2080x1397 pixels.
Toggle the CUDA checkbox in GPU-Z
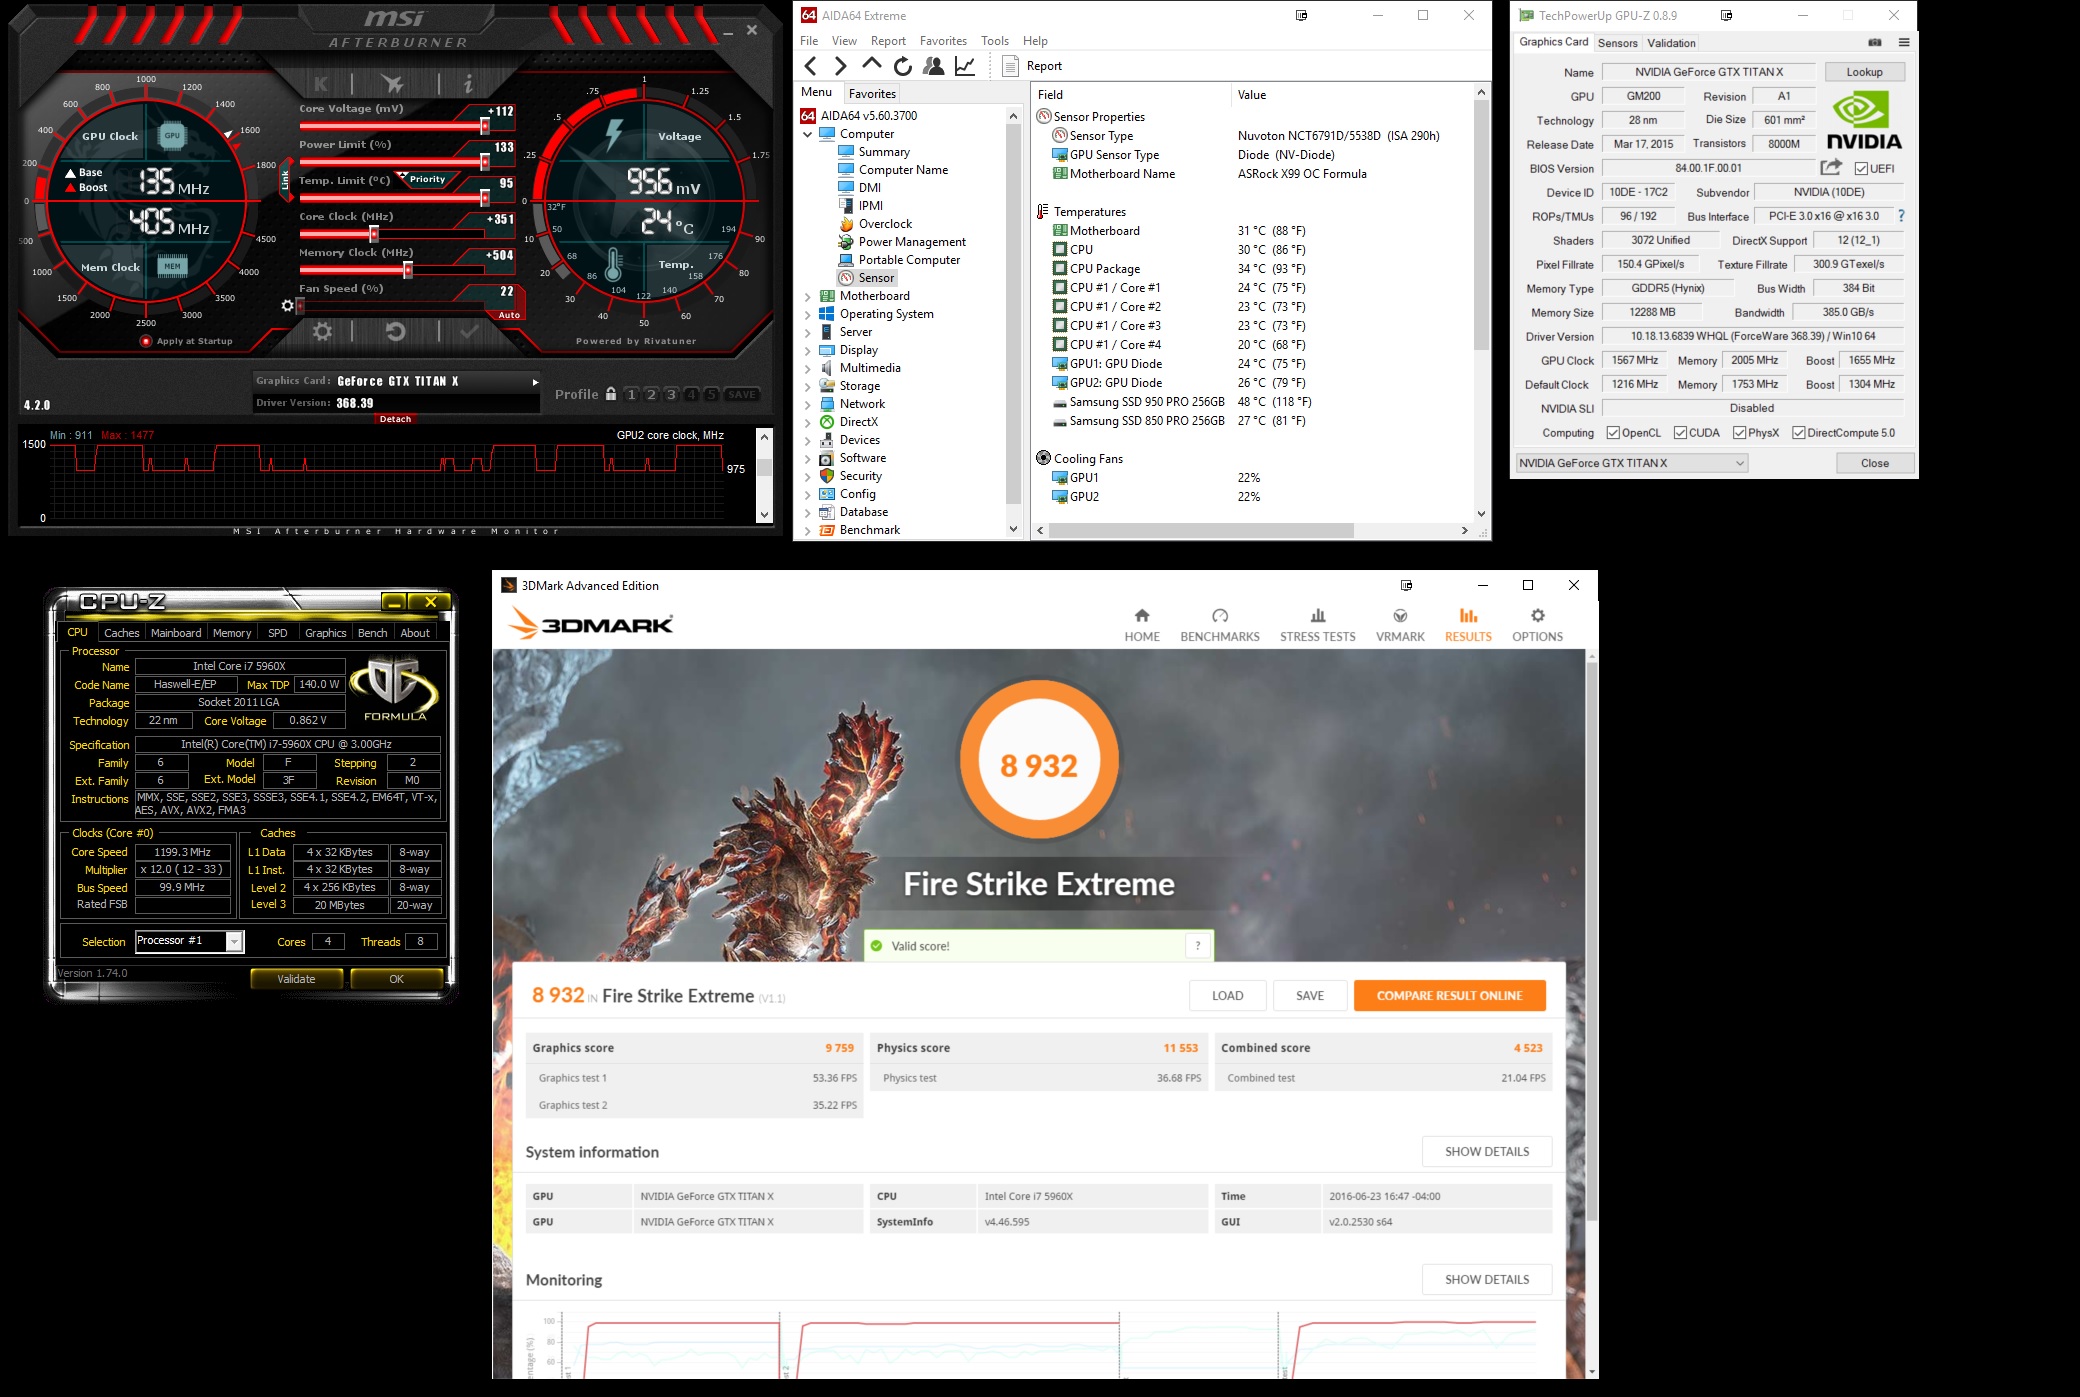click(1680, 433)
